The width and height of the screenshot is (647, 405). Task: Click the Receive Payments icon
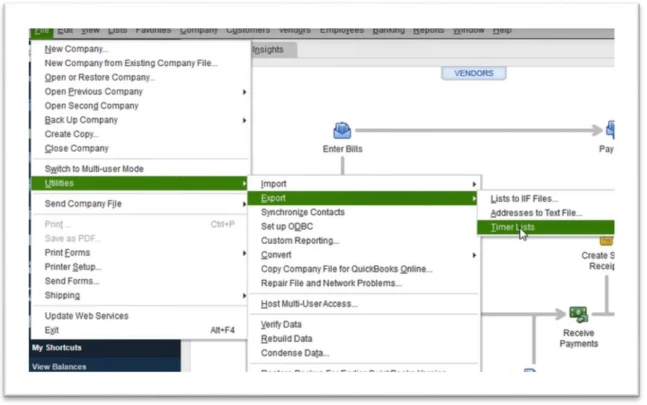pos(578,317)
